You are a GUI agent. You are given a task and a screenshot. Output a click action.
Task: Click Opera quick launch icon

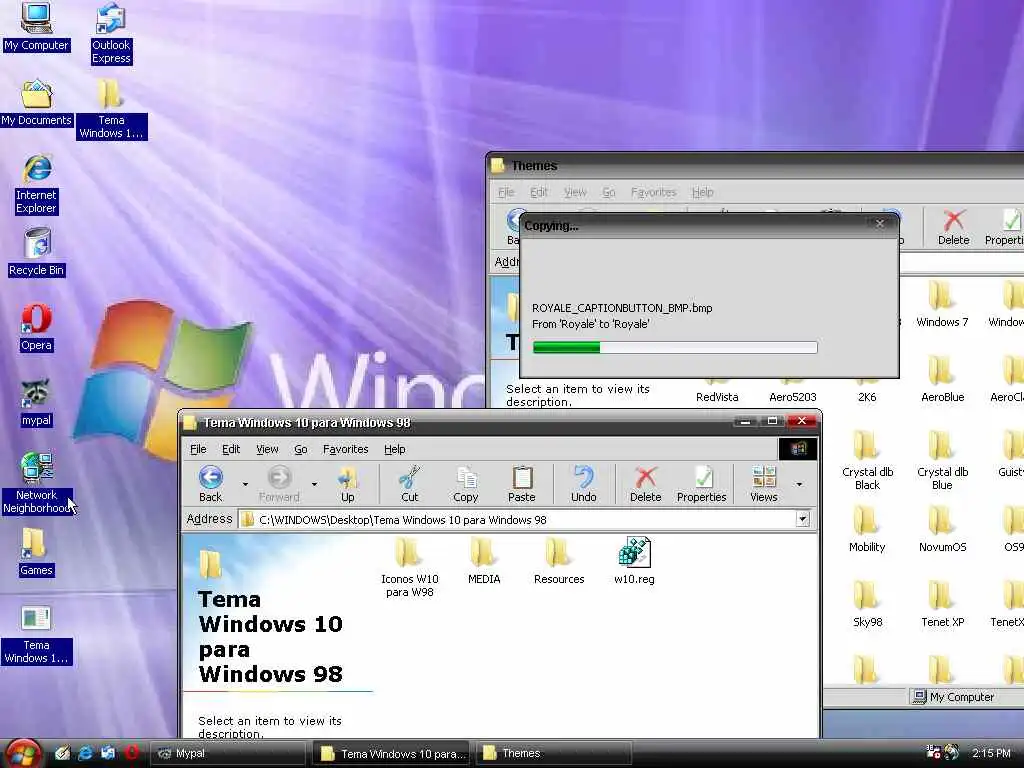pos(131,753)
